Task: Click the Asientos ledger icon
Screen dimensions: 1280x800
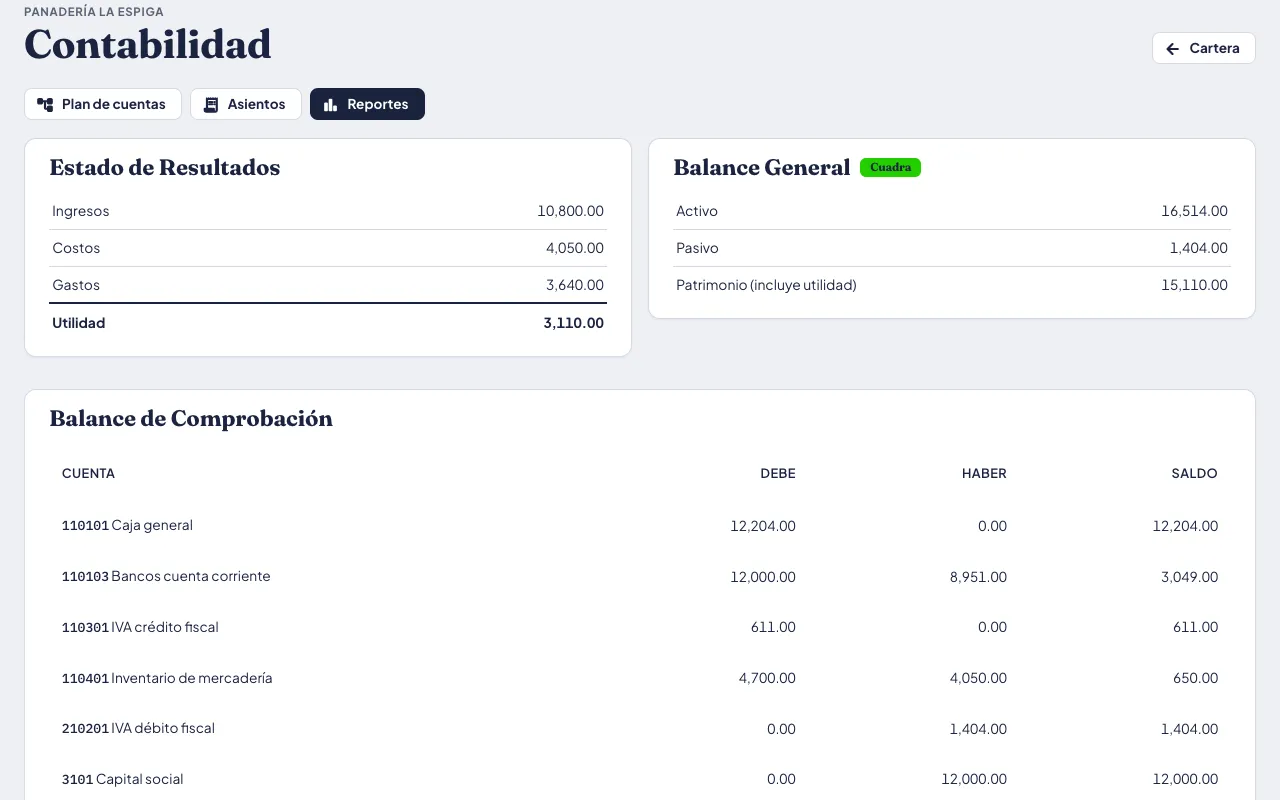Action: pos(211,104)
